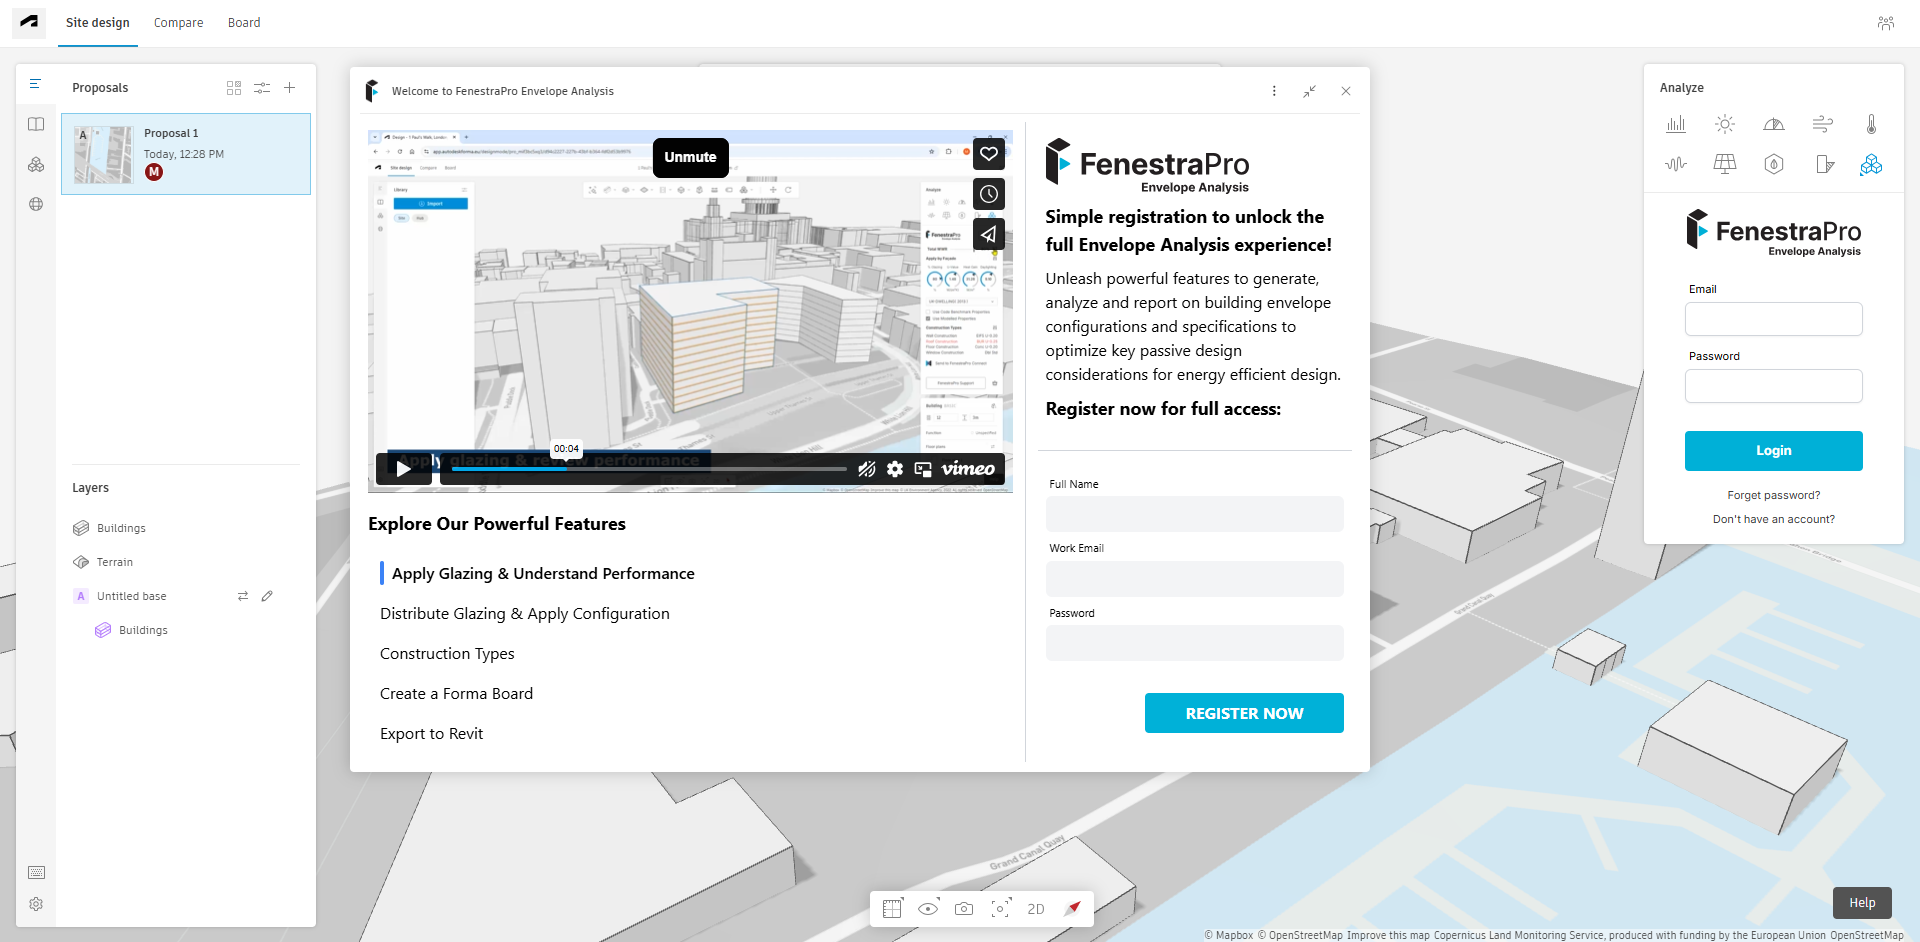The width and height of the screenshot is (1920, 942).
Task: Toggle visibility eye in bottom toolbar
Action: tap(928, 909)
